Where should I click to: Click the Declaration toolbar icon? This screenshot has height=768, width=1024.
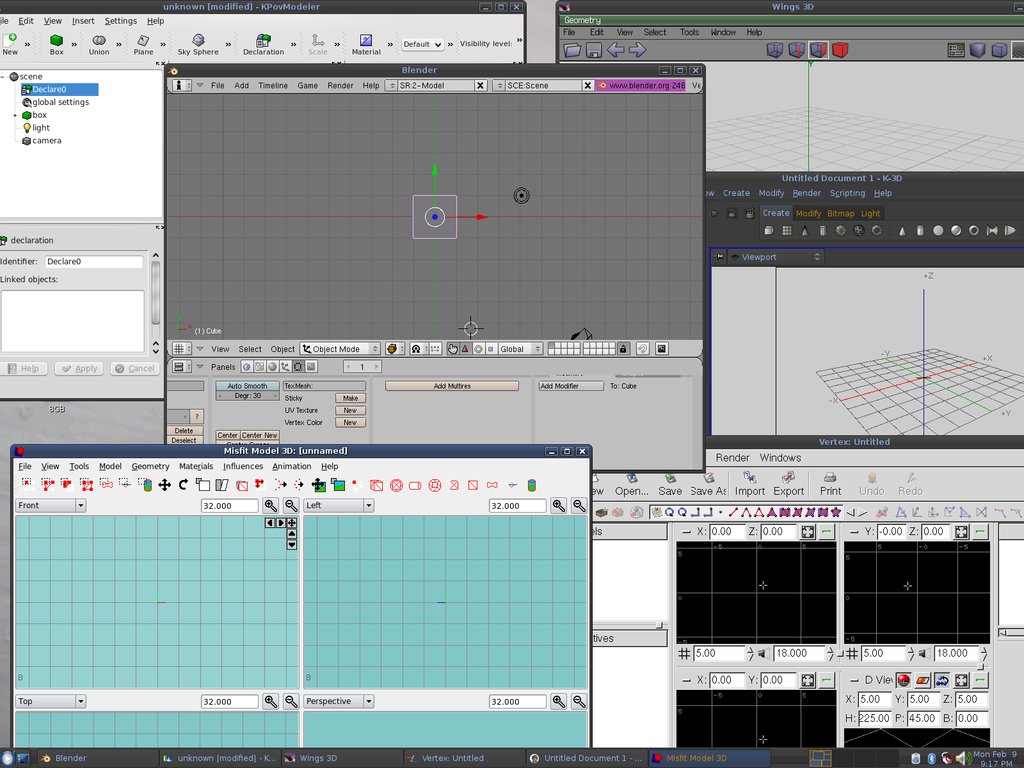point(263,44)
